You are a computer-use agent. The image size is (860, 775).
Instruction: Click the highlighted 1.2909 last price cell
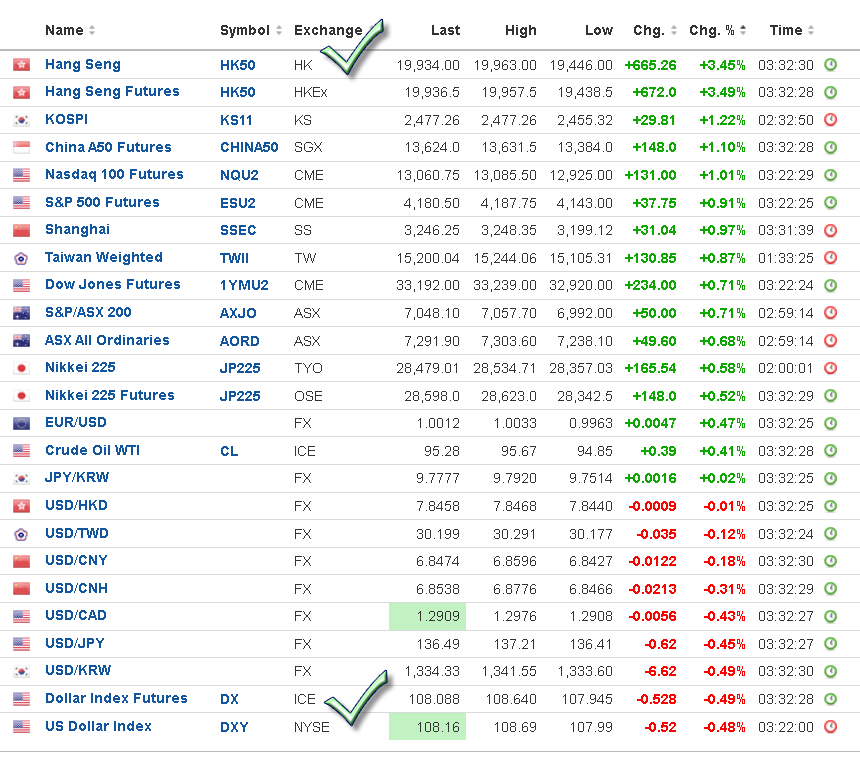point(427,616)
